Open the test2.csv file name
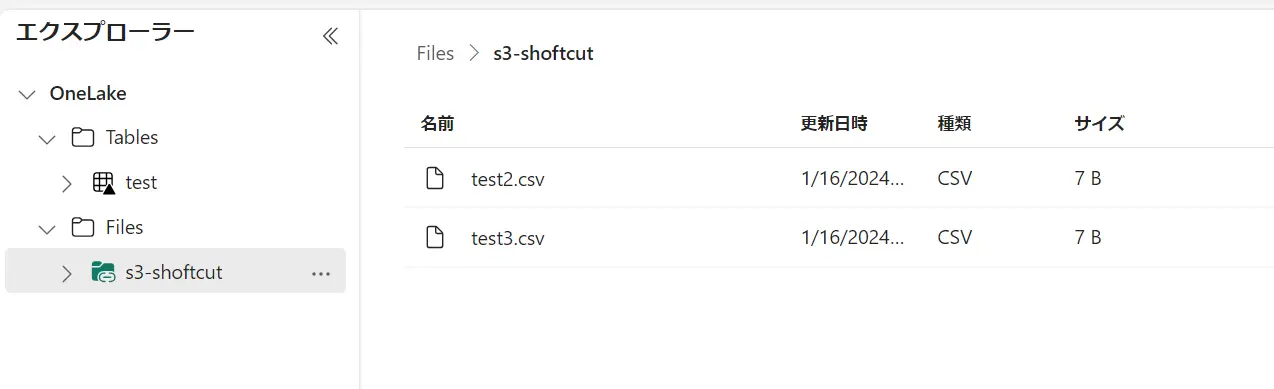 pyautogui.click(x=508, y=180)
